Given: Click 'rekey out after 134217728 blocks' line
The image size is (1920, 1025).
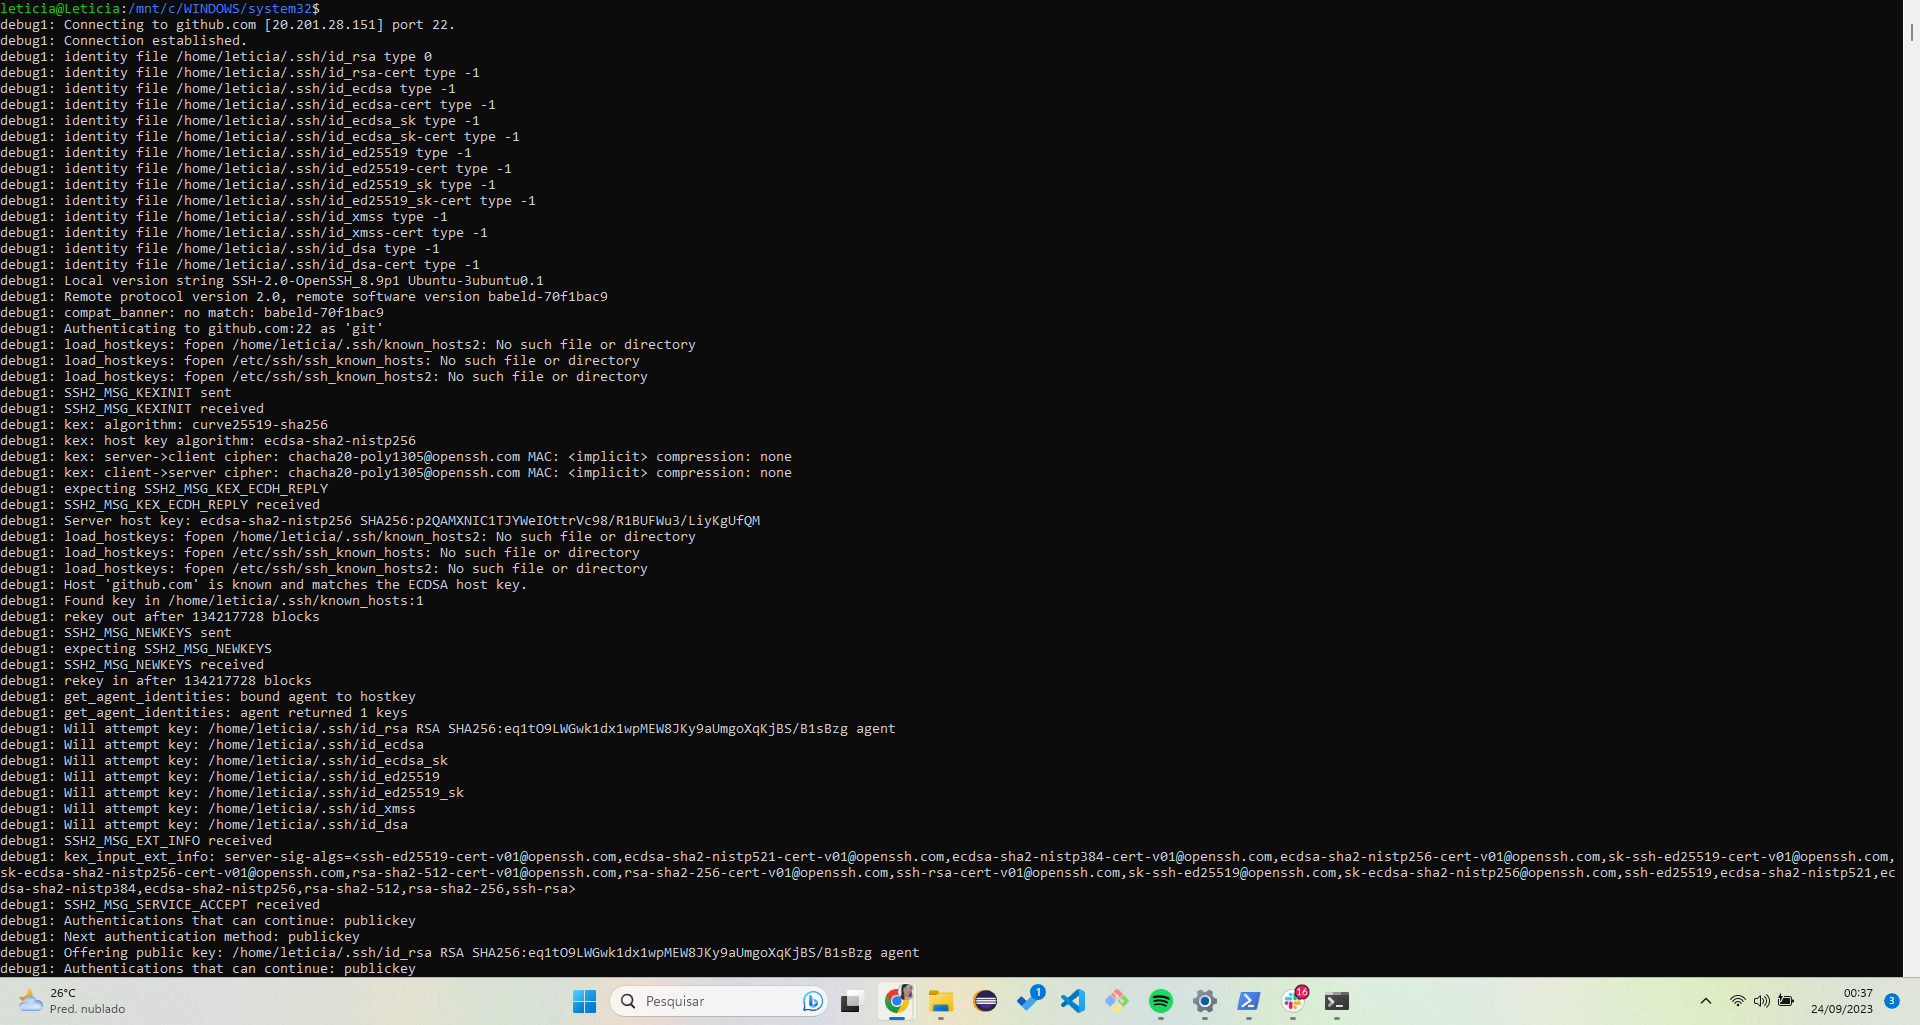Looking at the screenshot, I should pyautogui.click(x=160, y=616).
